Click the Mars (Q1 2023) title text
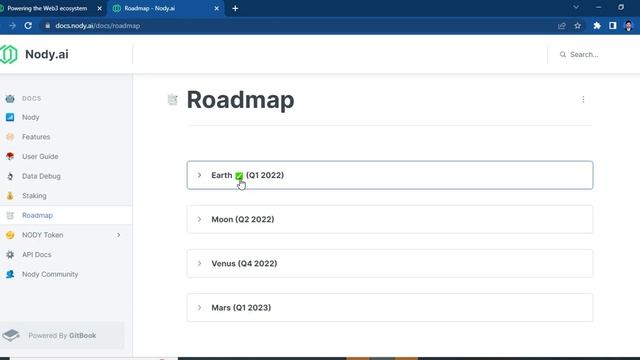 click(241, 307)
